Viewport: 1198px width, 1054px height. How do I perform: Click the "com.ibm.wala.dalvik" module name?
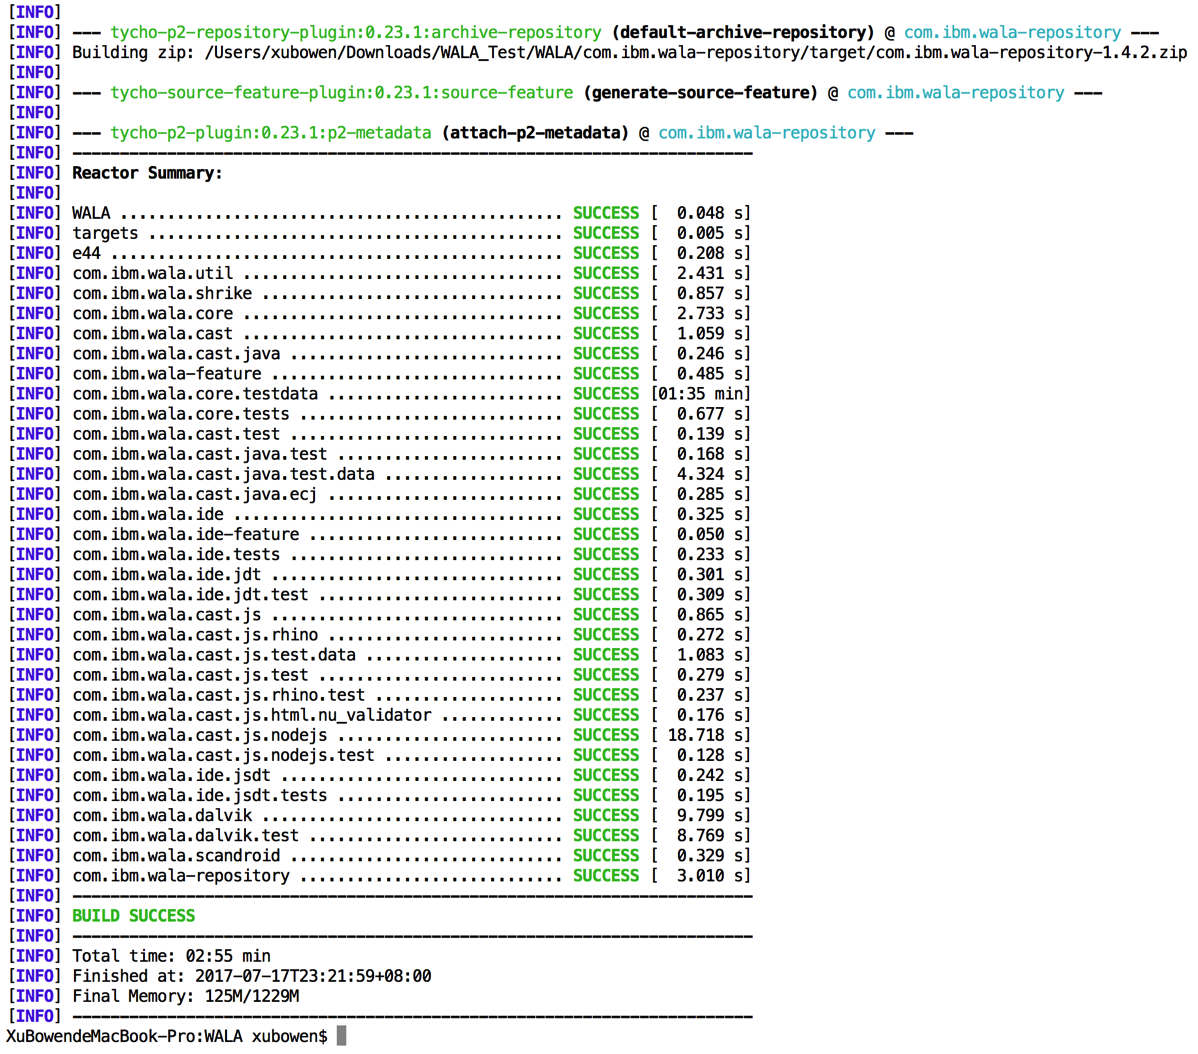162,816
